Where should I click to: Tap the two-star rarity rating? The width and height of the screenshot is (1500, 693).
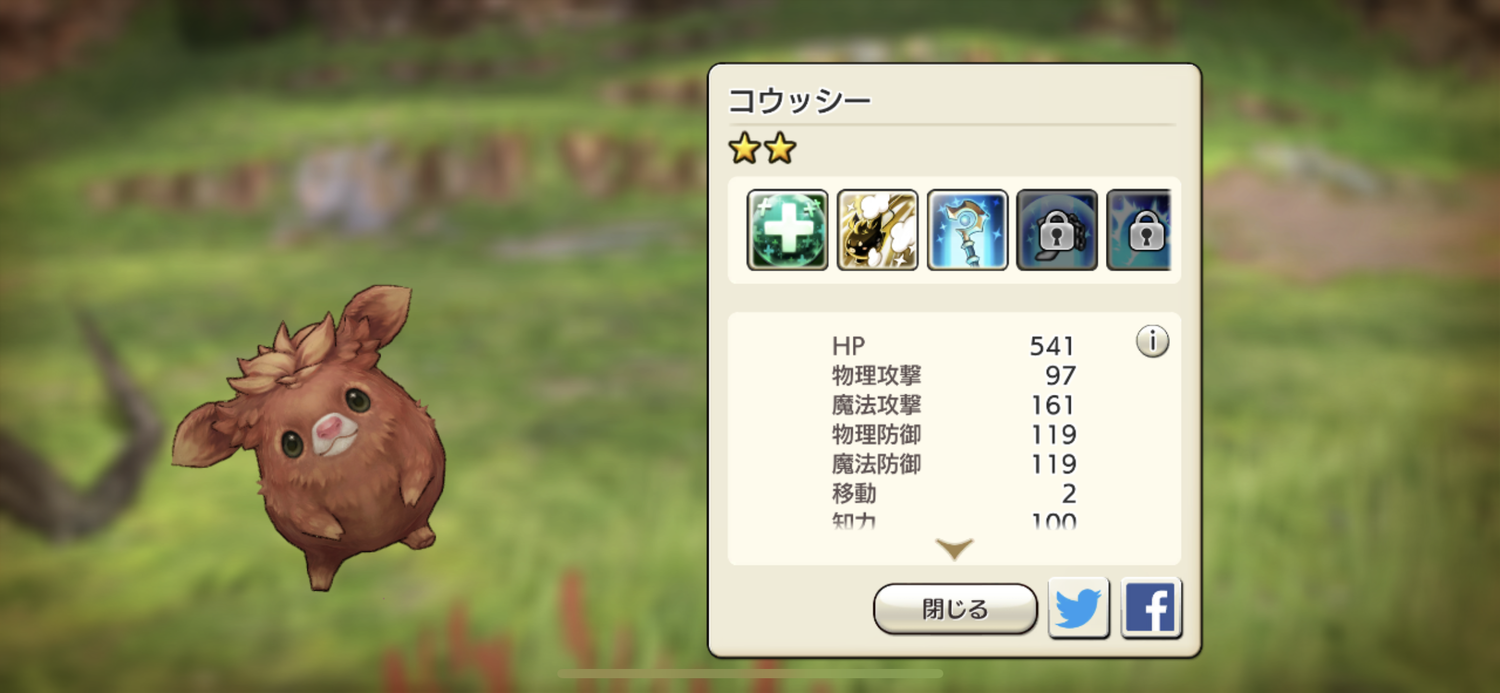tap(762, 149)
